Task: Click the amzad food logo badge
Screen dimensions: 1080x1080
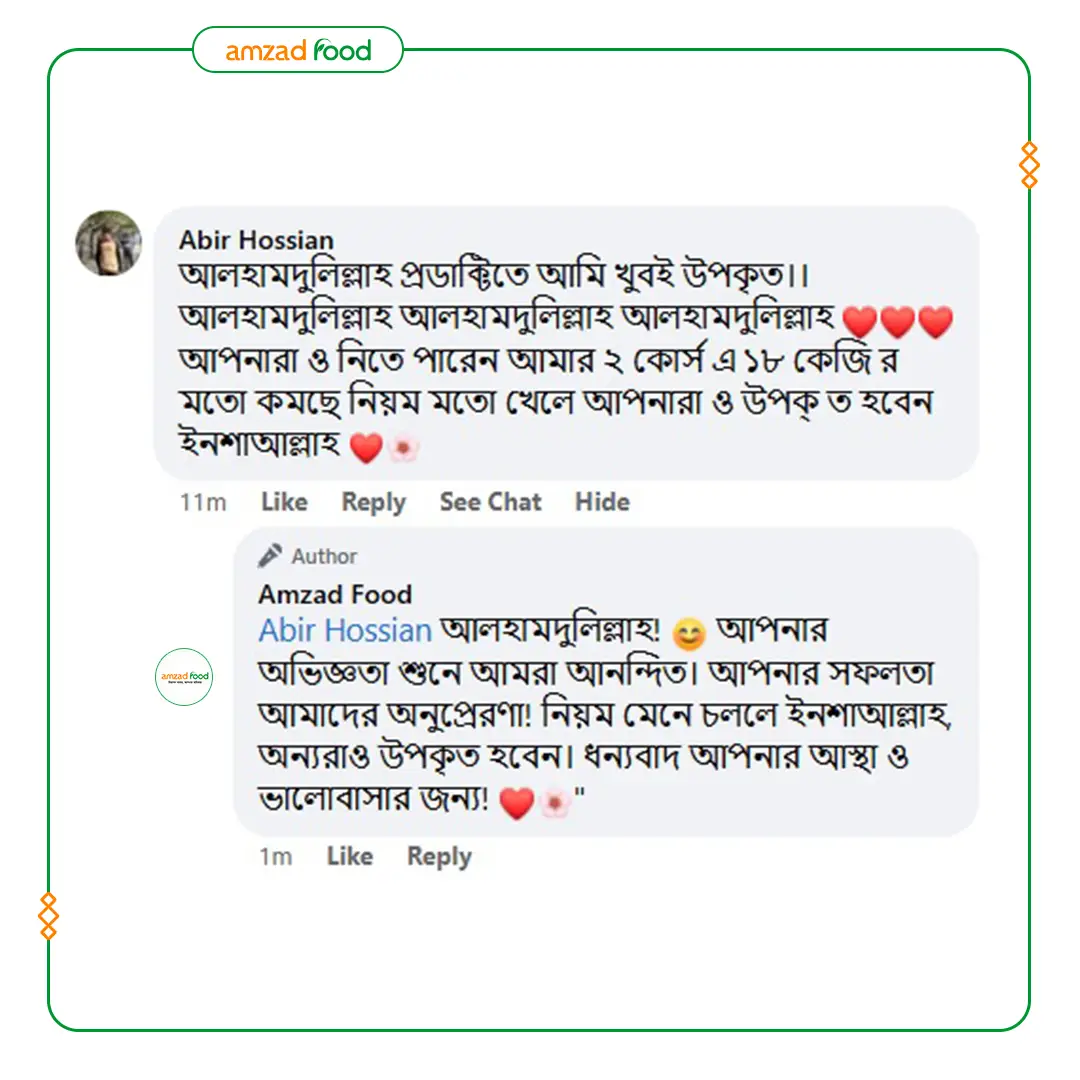Action: [298, 50]
